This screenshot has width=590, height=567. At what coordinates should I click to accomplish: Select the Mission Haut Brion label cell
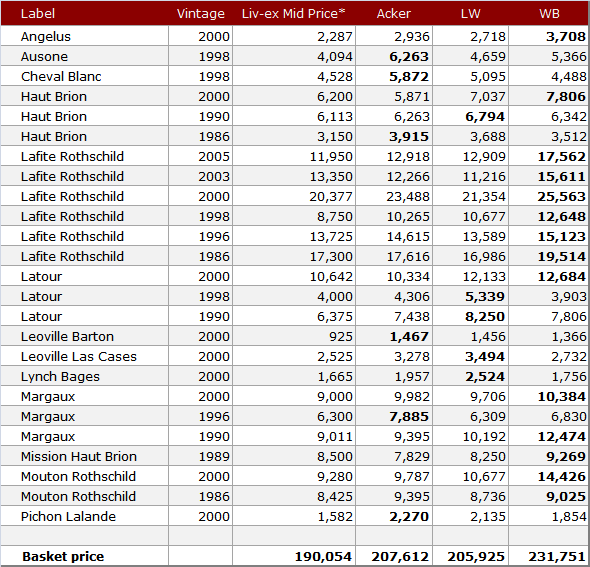(x=85, y=456)
